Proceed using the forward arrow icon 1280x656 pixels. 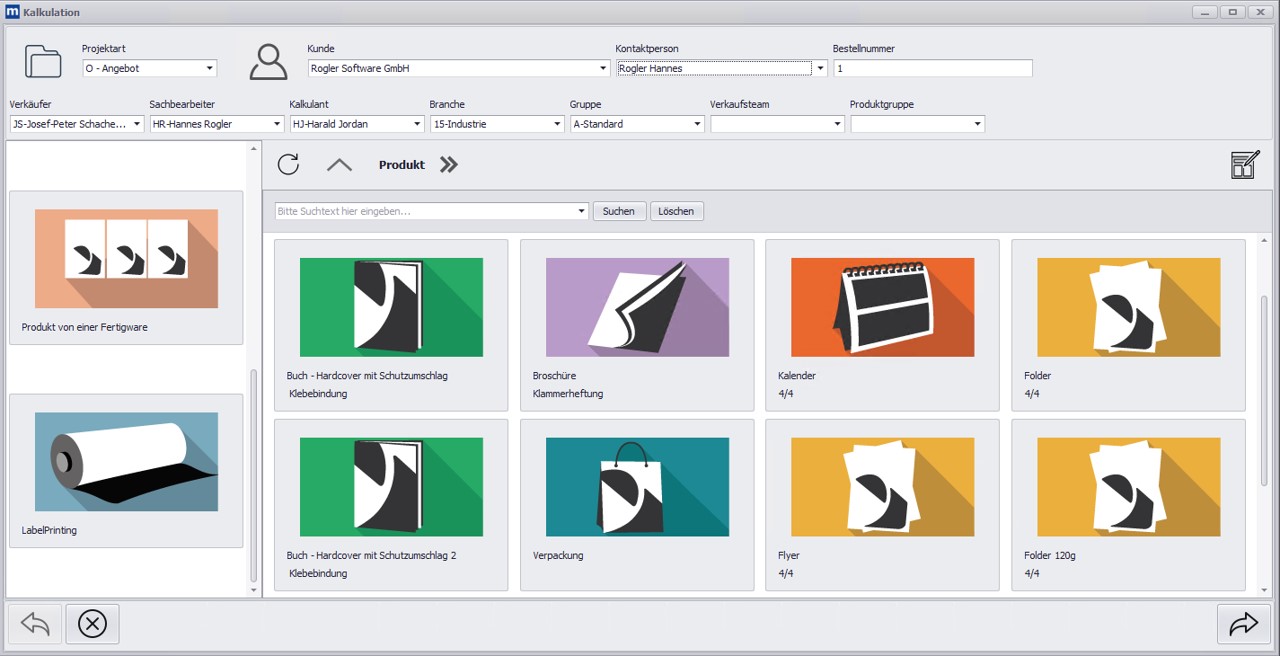click(1243, 623)
